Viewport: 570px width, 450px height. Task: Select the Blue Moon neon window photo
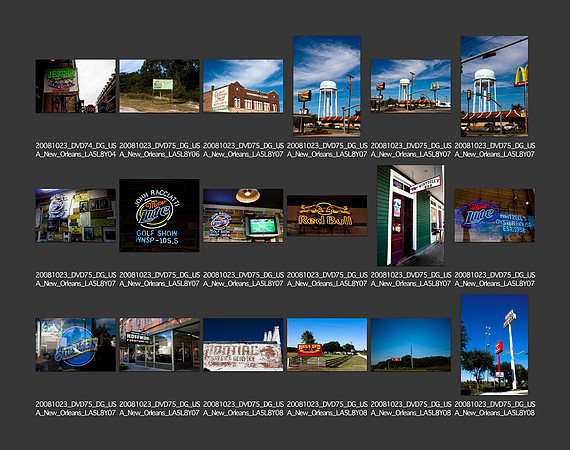76,345
